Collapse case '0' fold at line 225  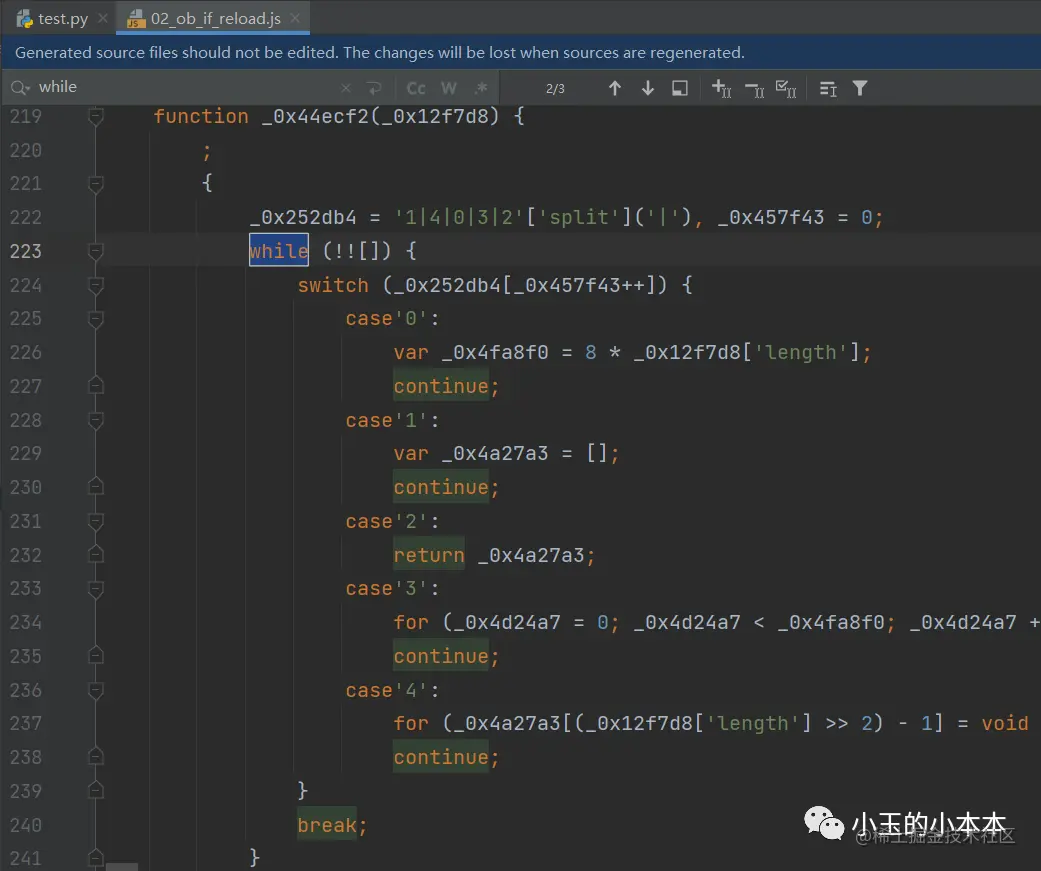click(96, 319)
